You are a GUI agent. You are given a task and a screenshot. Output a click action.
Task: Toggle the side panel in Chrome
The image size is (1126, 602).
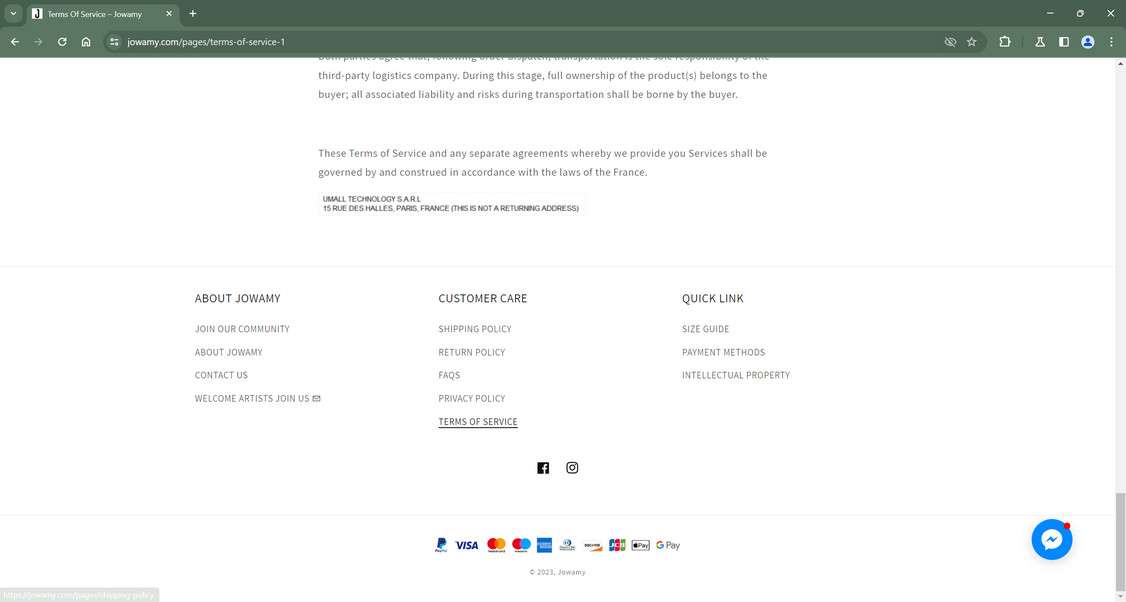[x=1063, y=42]
